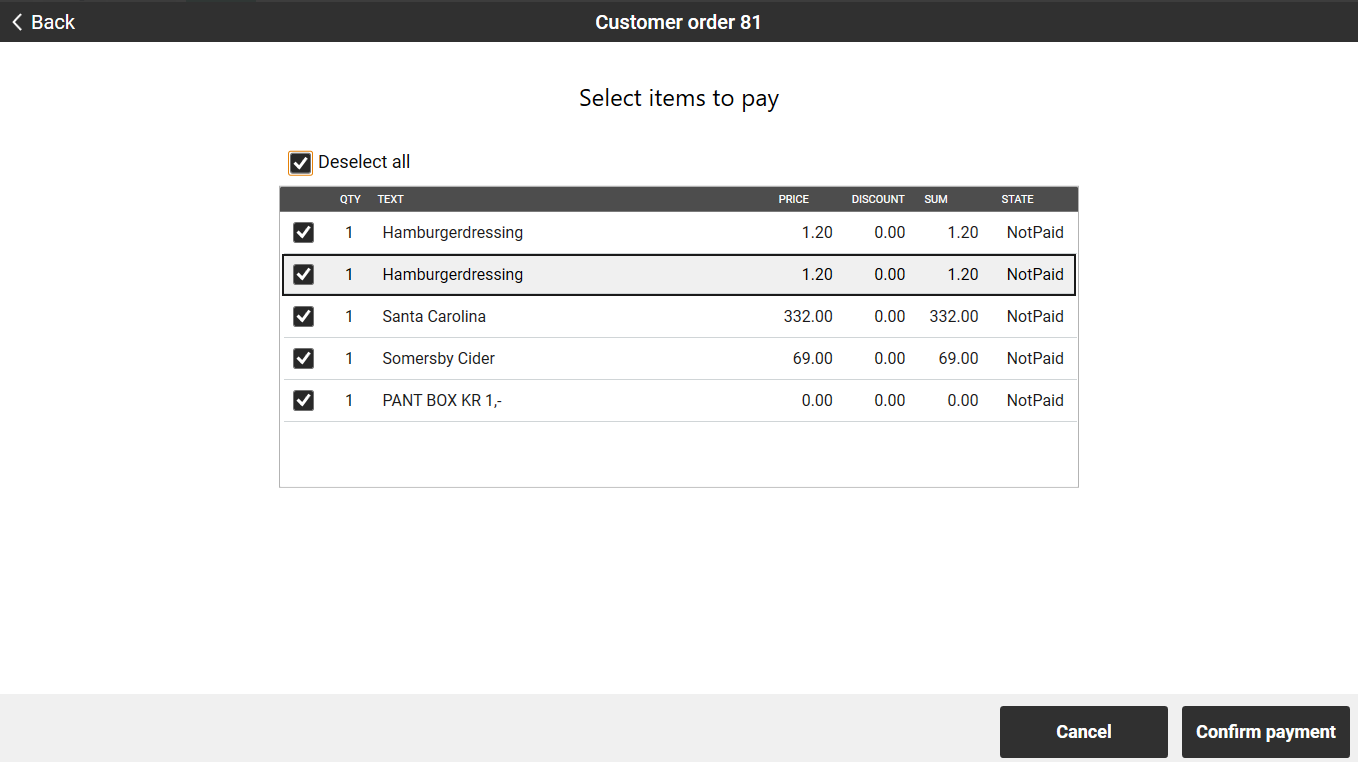Select the Santa Carolina item name
The image size is (1358, 762).
coord(434,317)
